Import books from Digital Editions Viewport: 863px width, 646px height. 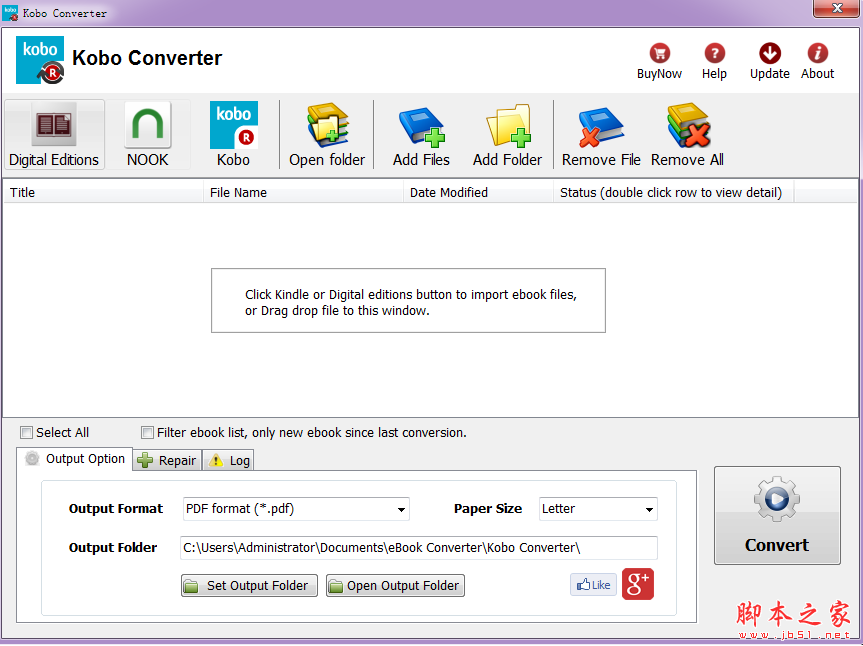(x=54, y=135)
